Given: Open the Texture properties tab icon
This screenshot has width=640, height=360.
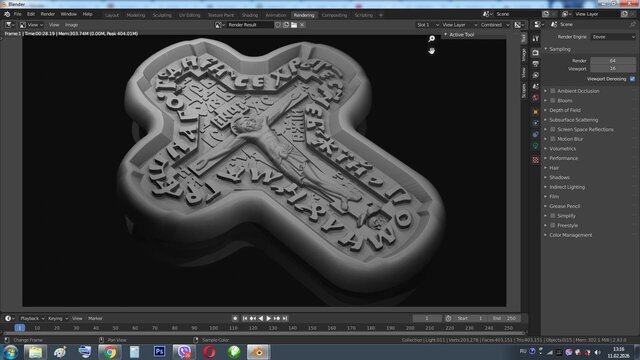Looking at the screenshot, I should click(x=536, y=160).
